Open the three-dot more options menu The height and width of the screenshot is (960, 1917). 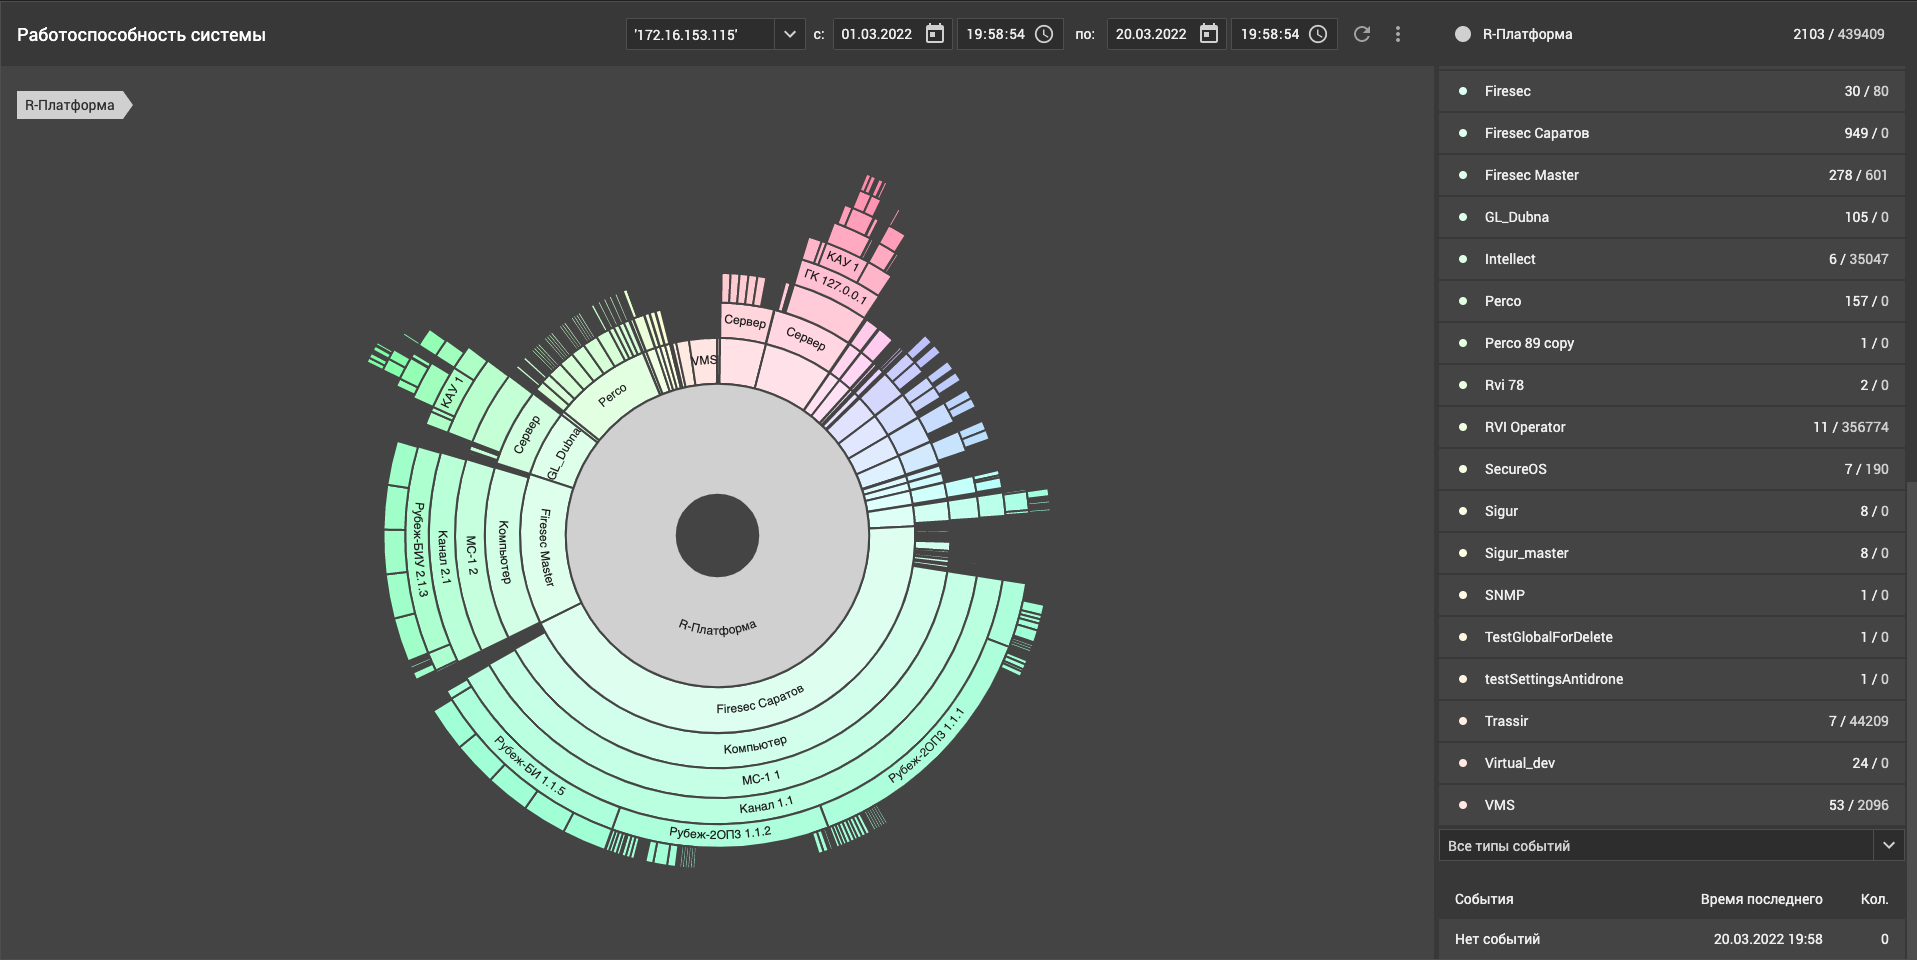pos(1398,34)
